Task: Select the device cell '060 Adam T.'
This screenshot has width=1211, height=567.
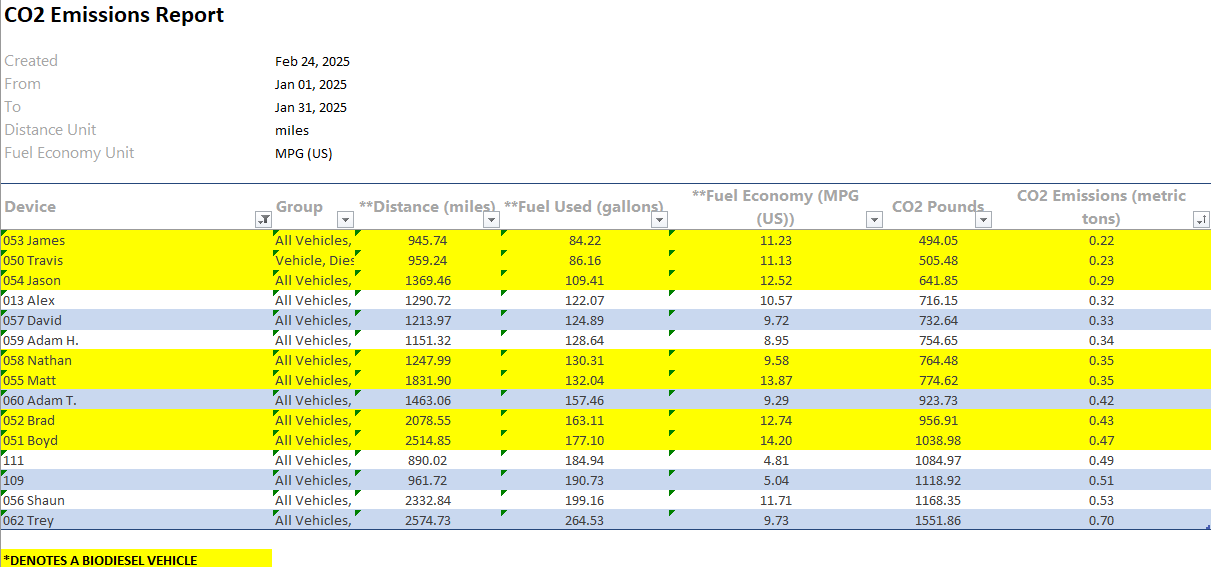Action: pos(137,400)
